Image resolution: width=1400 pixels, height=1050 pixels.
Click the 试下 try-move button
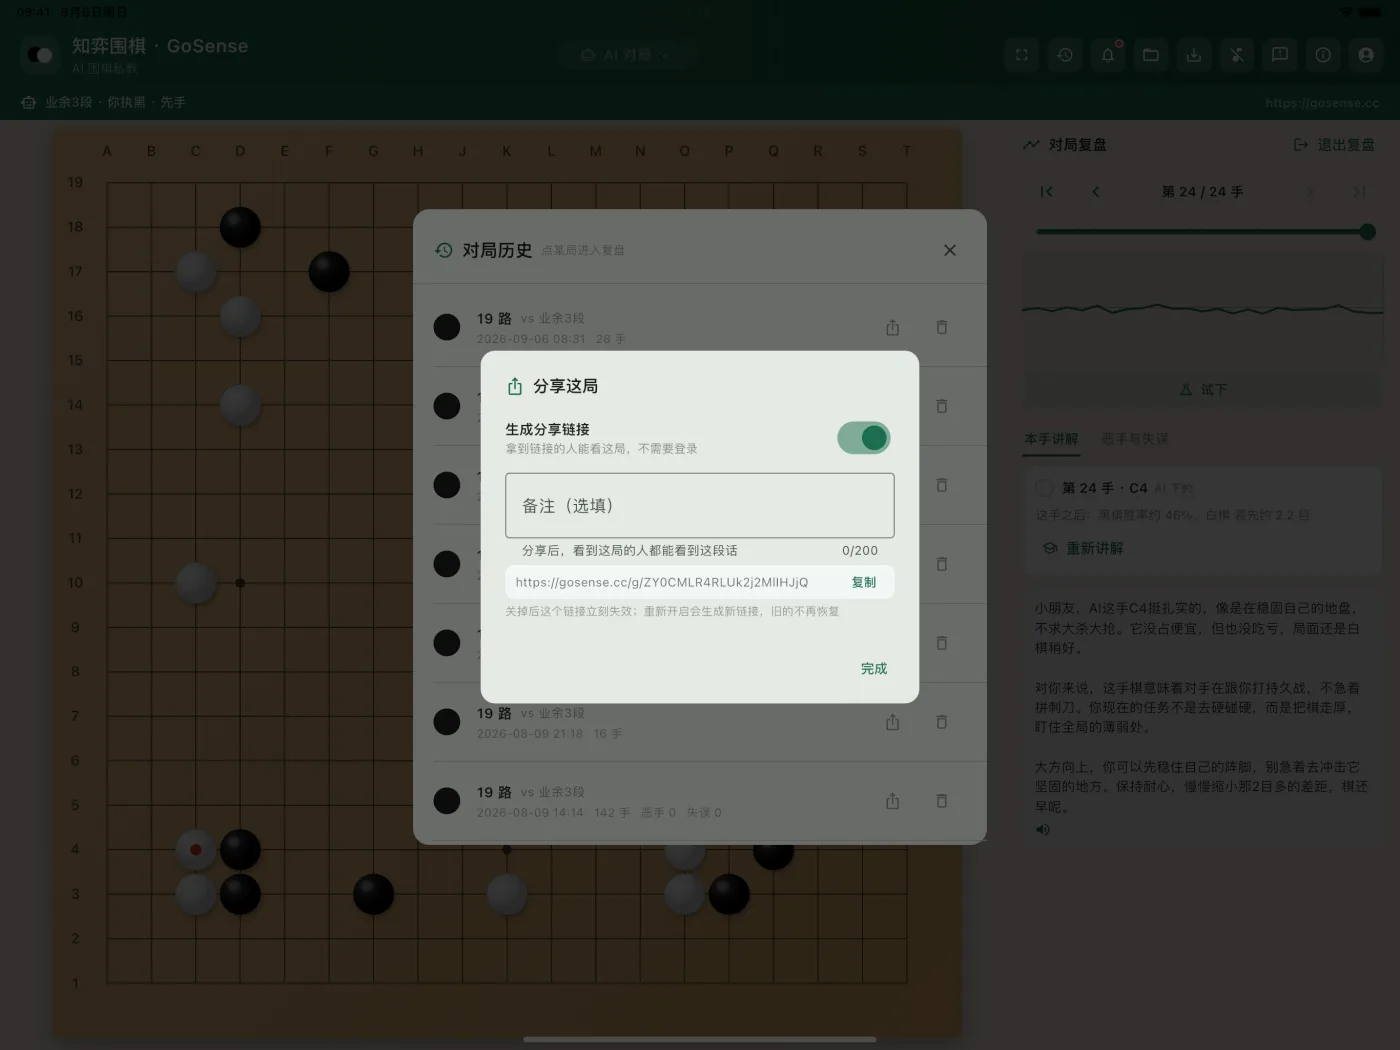1203,390
